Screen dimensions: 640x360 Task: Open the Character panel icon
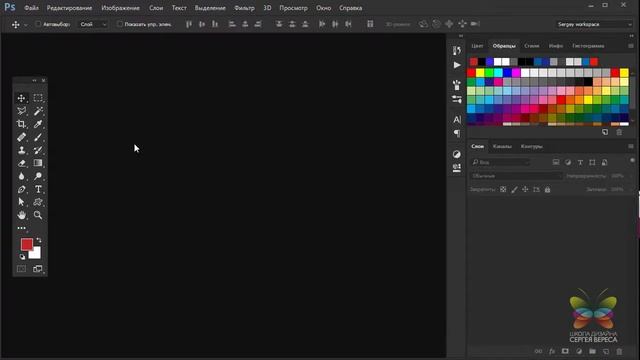(x=457, y=120)
